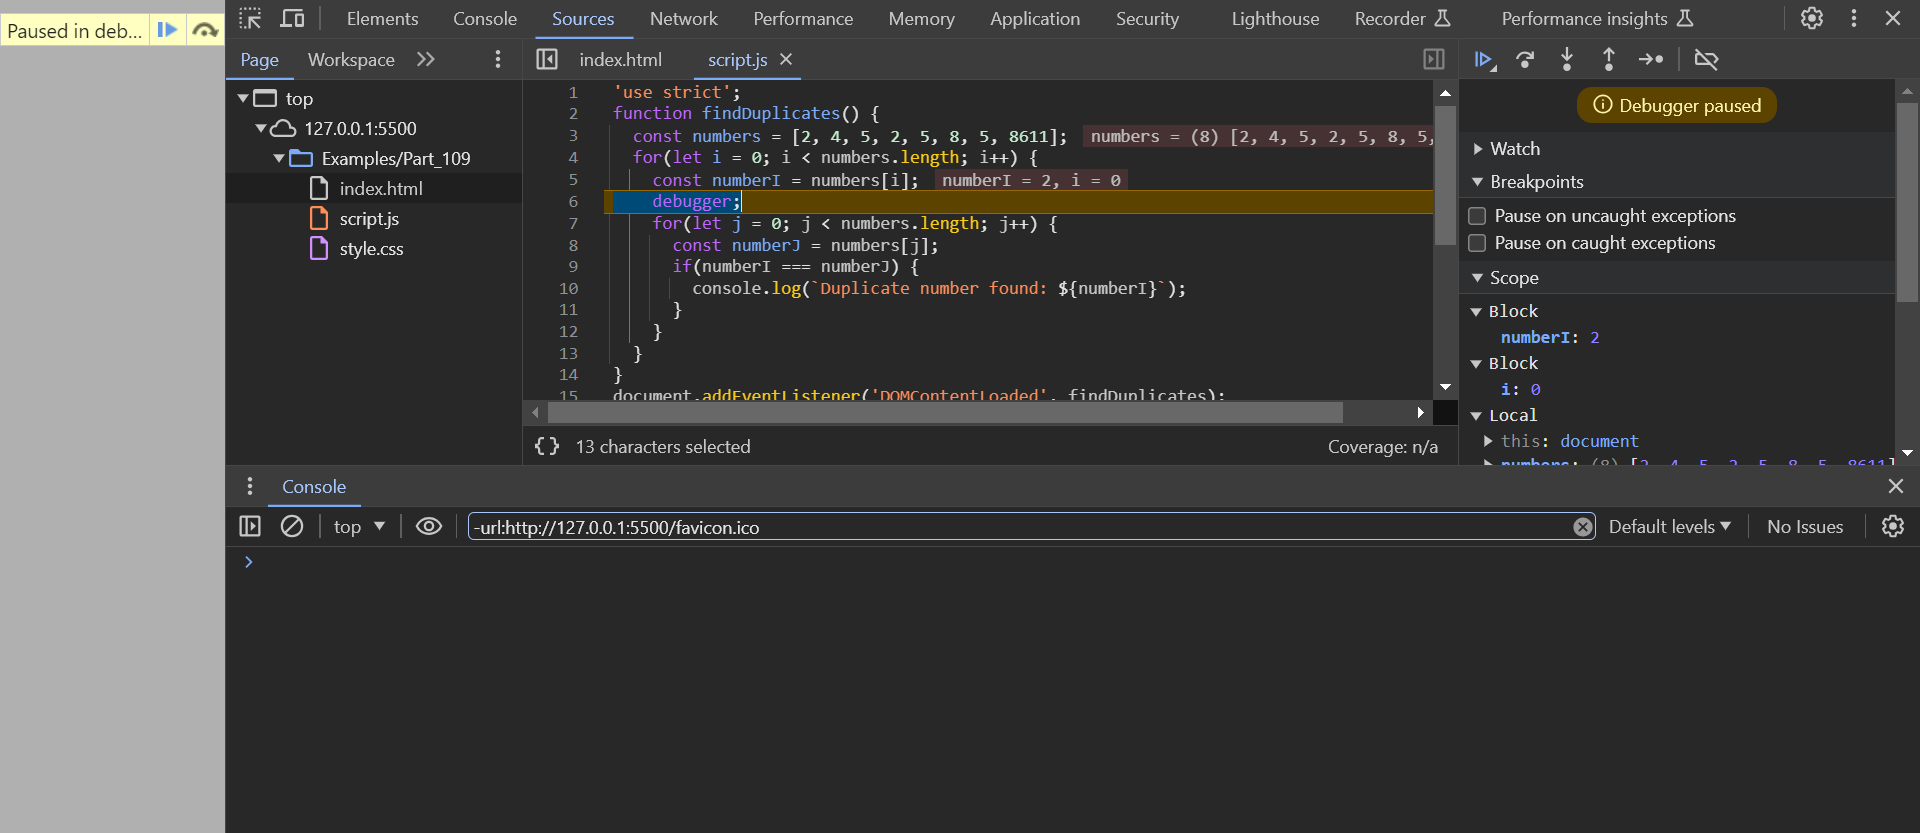Screen dimensions: 1920x833
Task: Deactivate breakpoints icon
Action: tap(1706, 60)
